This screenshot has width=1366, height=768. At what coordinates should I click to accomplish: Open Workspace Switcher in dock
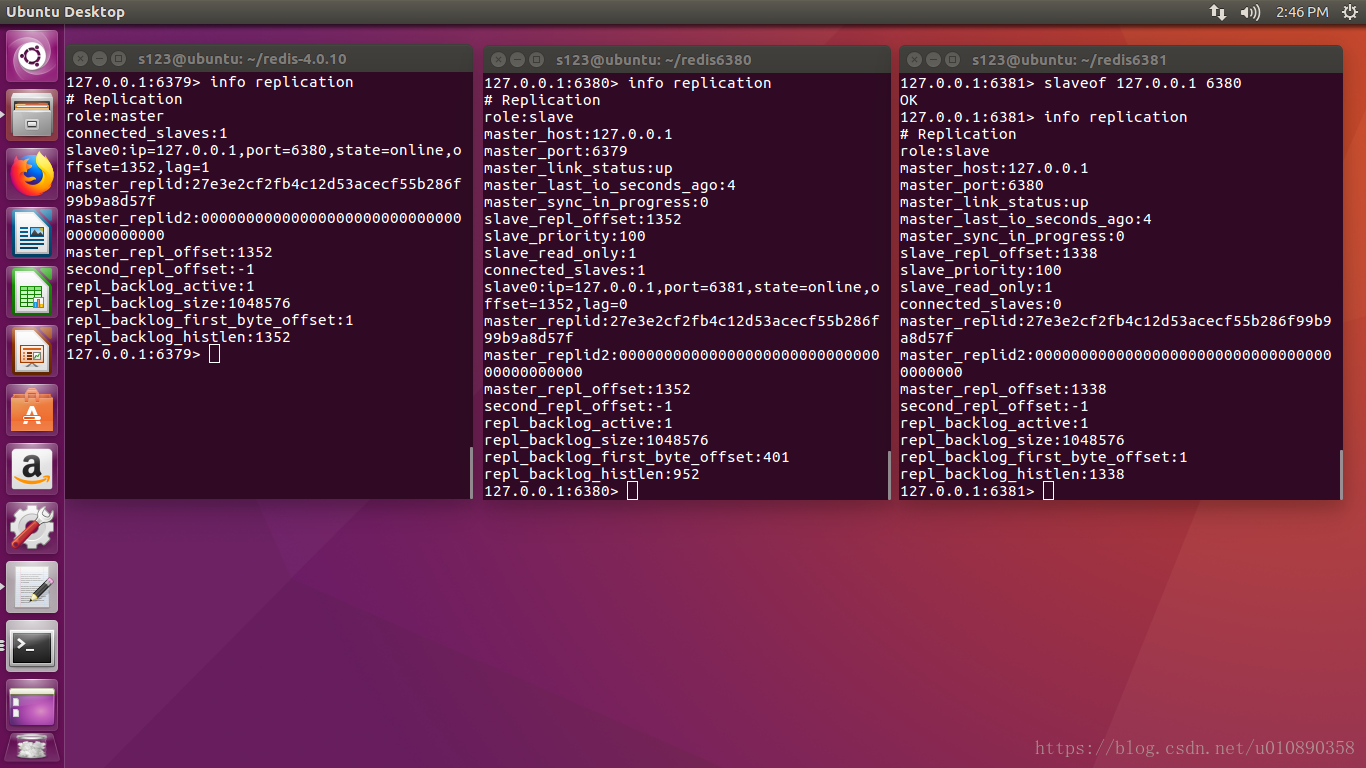[32, 705]
